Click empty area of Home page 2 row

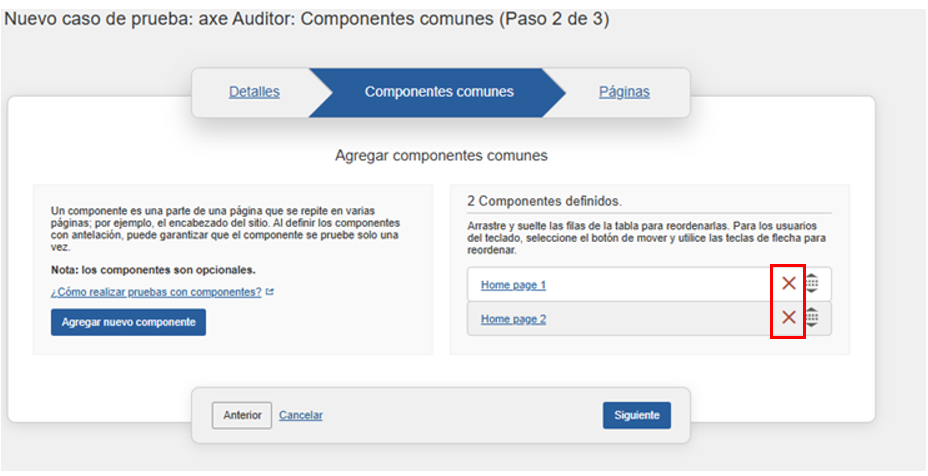[660, 319]
